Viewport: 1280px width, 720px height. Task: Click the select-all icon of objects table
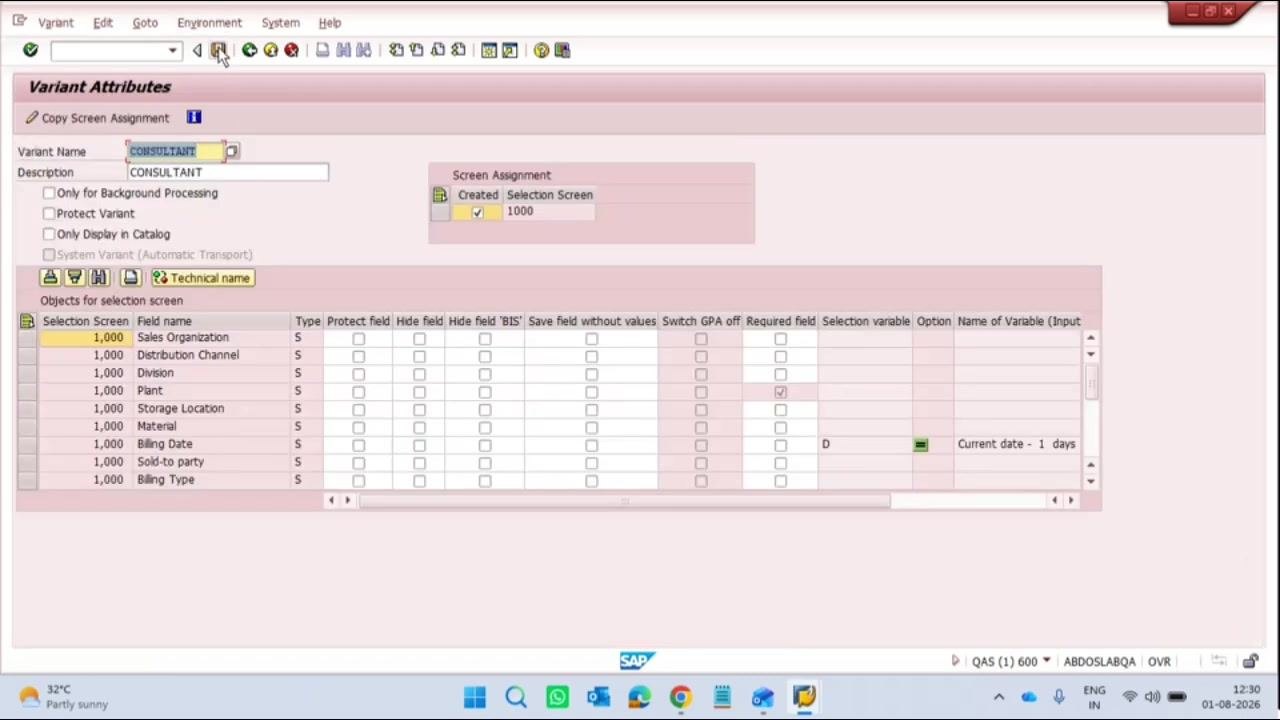pyautogui.click(x=27, y=321)
